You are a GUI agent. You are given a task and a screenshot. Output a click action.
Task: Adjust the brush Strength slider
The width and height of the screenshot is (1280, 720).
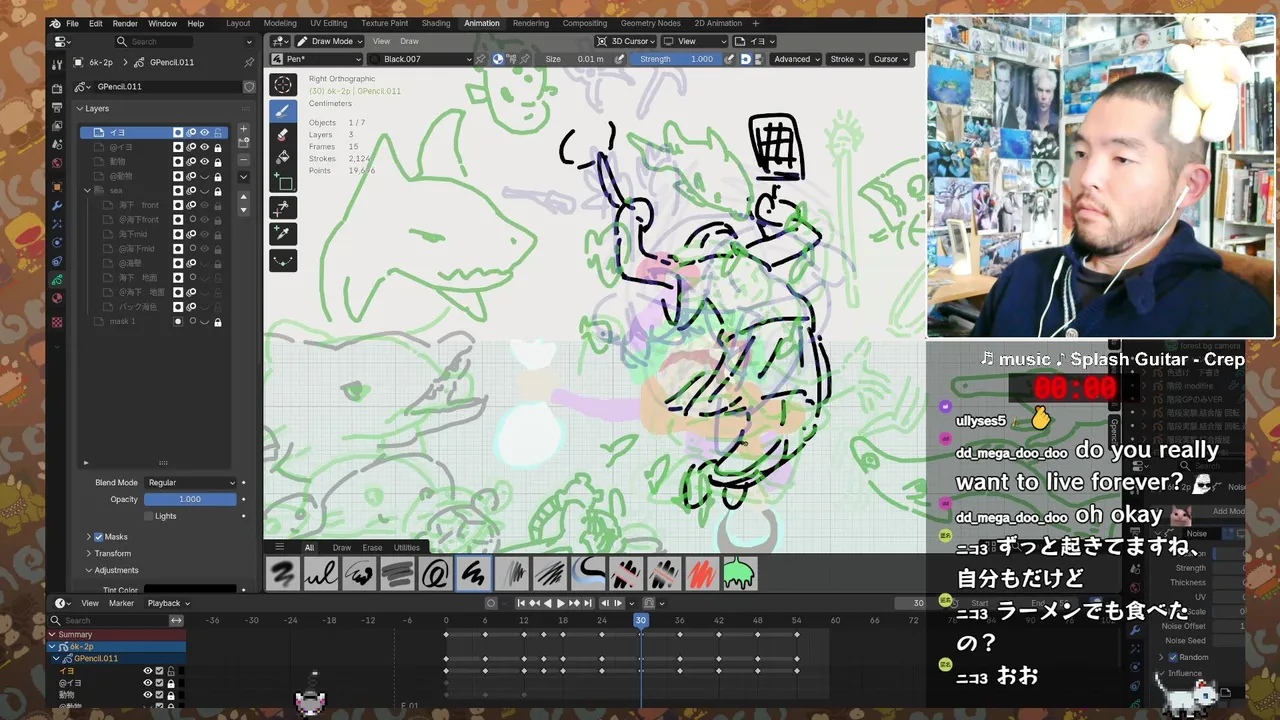coord(677,59)
